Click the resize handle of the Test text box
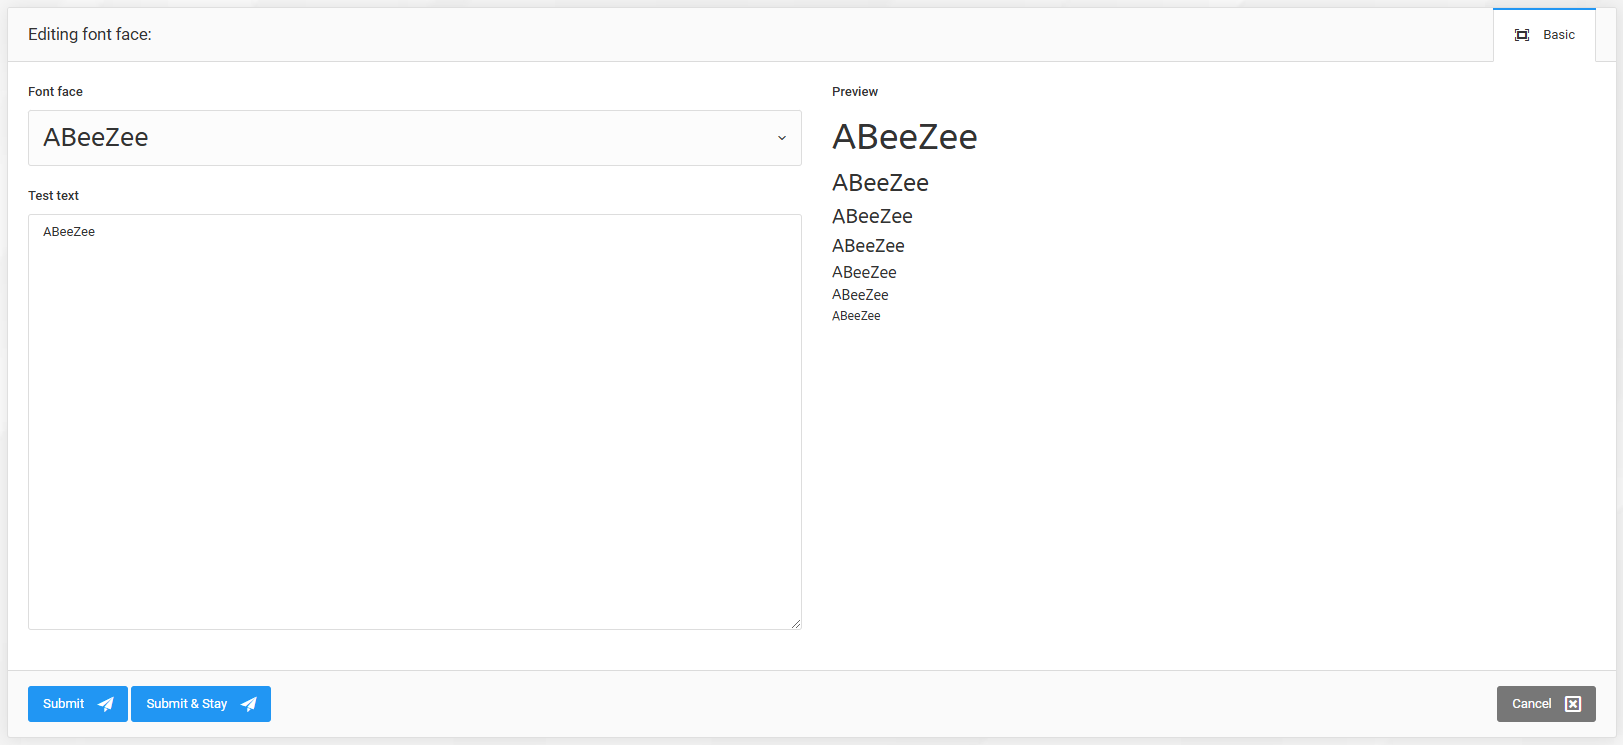 click(796, 624)
